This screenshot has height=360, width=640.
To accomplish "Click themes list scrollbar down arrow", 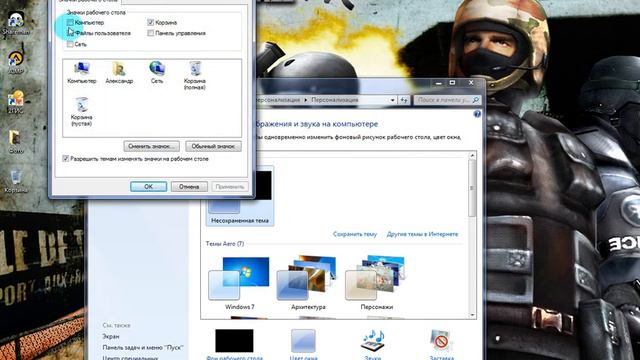I will [x=472, y=315].
